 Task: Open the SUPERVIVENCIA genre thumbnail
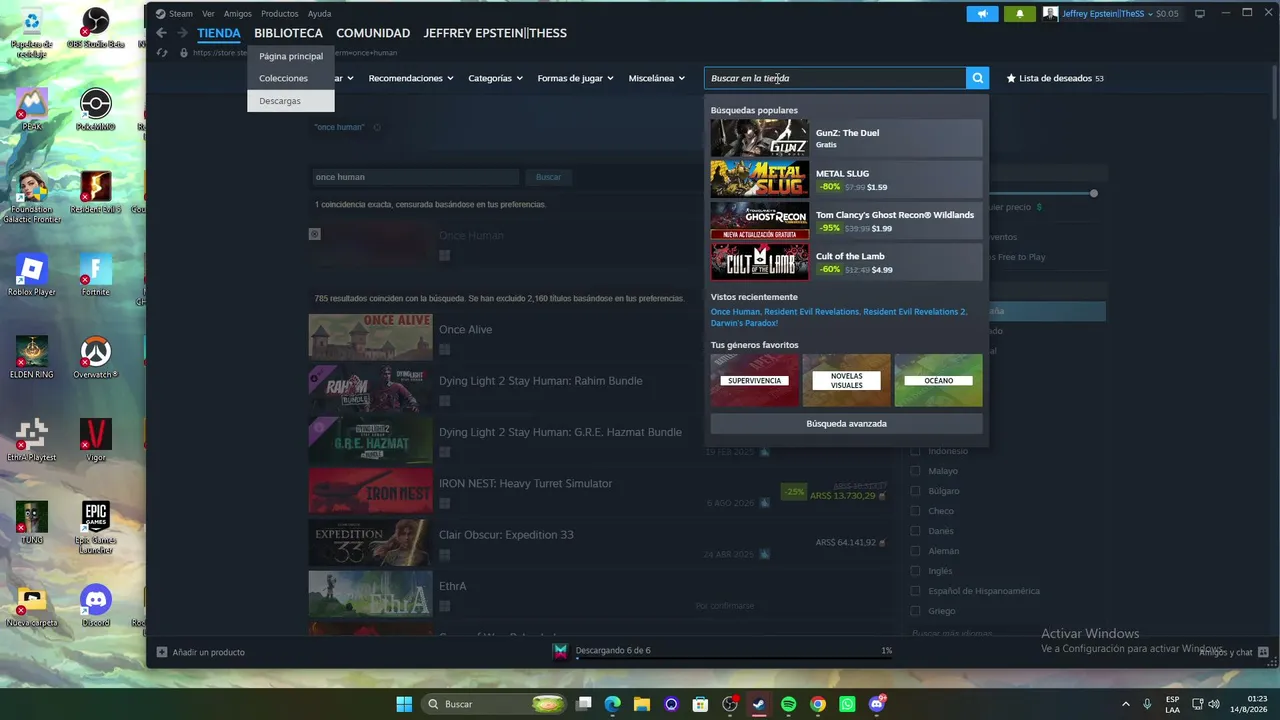(x=755, y=380)
